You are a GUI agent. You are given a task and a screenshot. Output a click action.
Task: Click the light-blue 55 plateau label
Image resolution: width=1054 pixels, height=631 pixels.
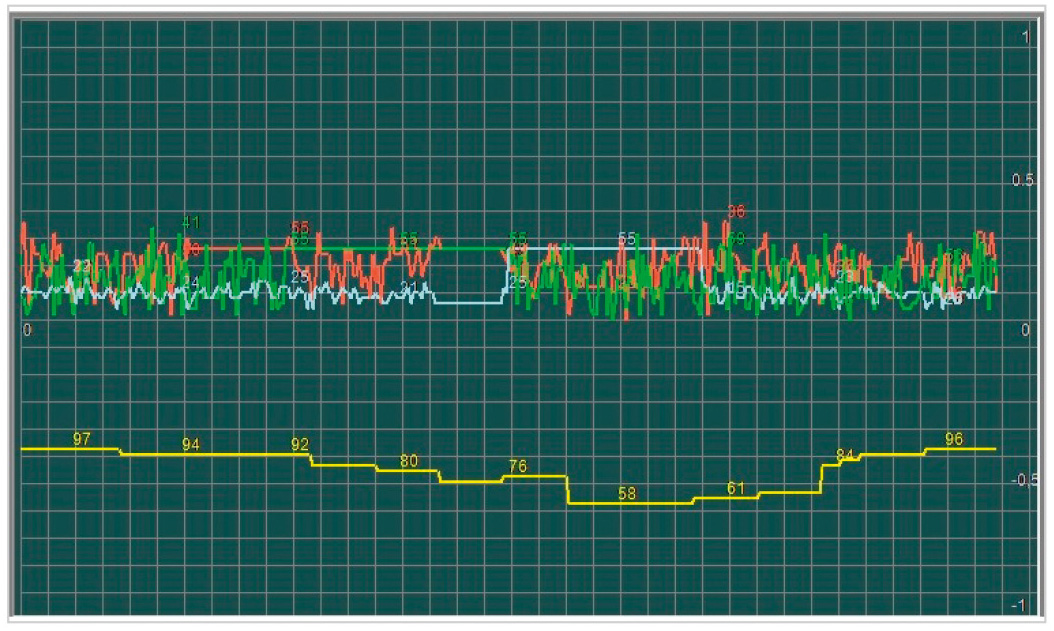pos(626,239)
